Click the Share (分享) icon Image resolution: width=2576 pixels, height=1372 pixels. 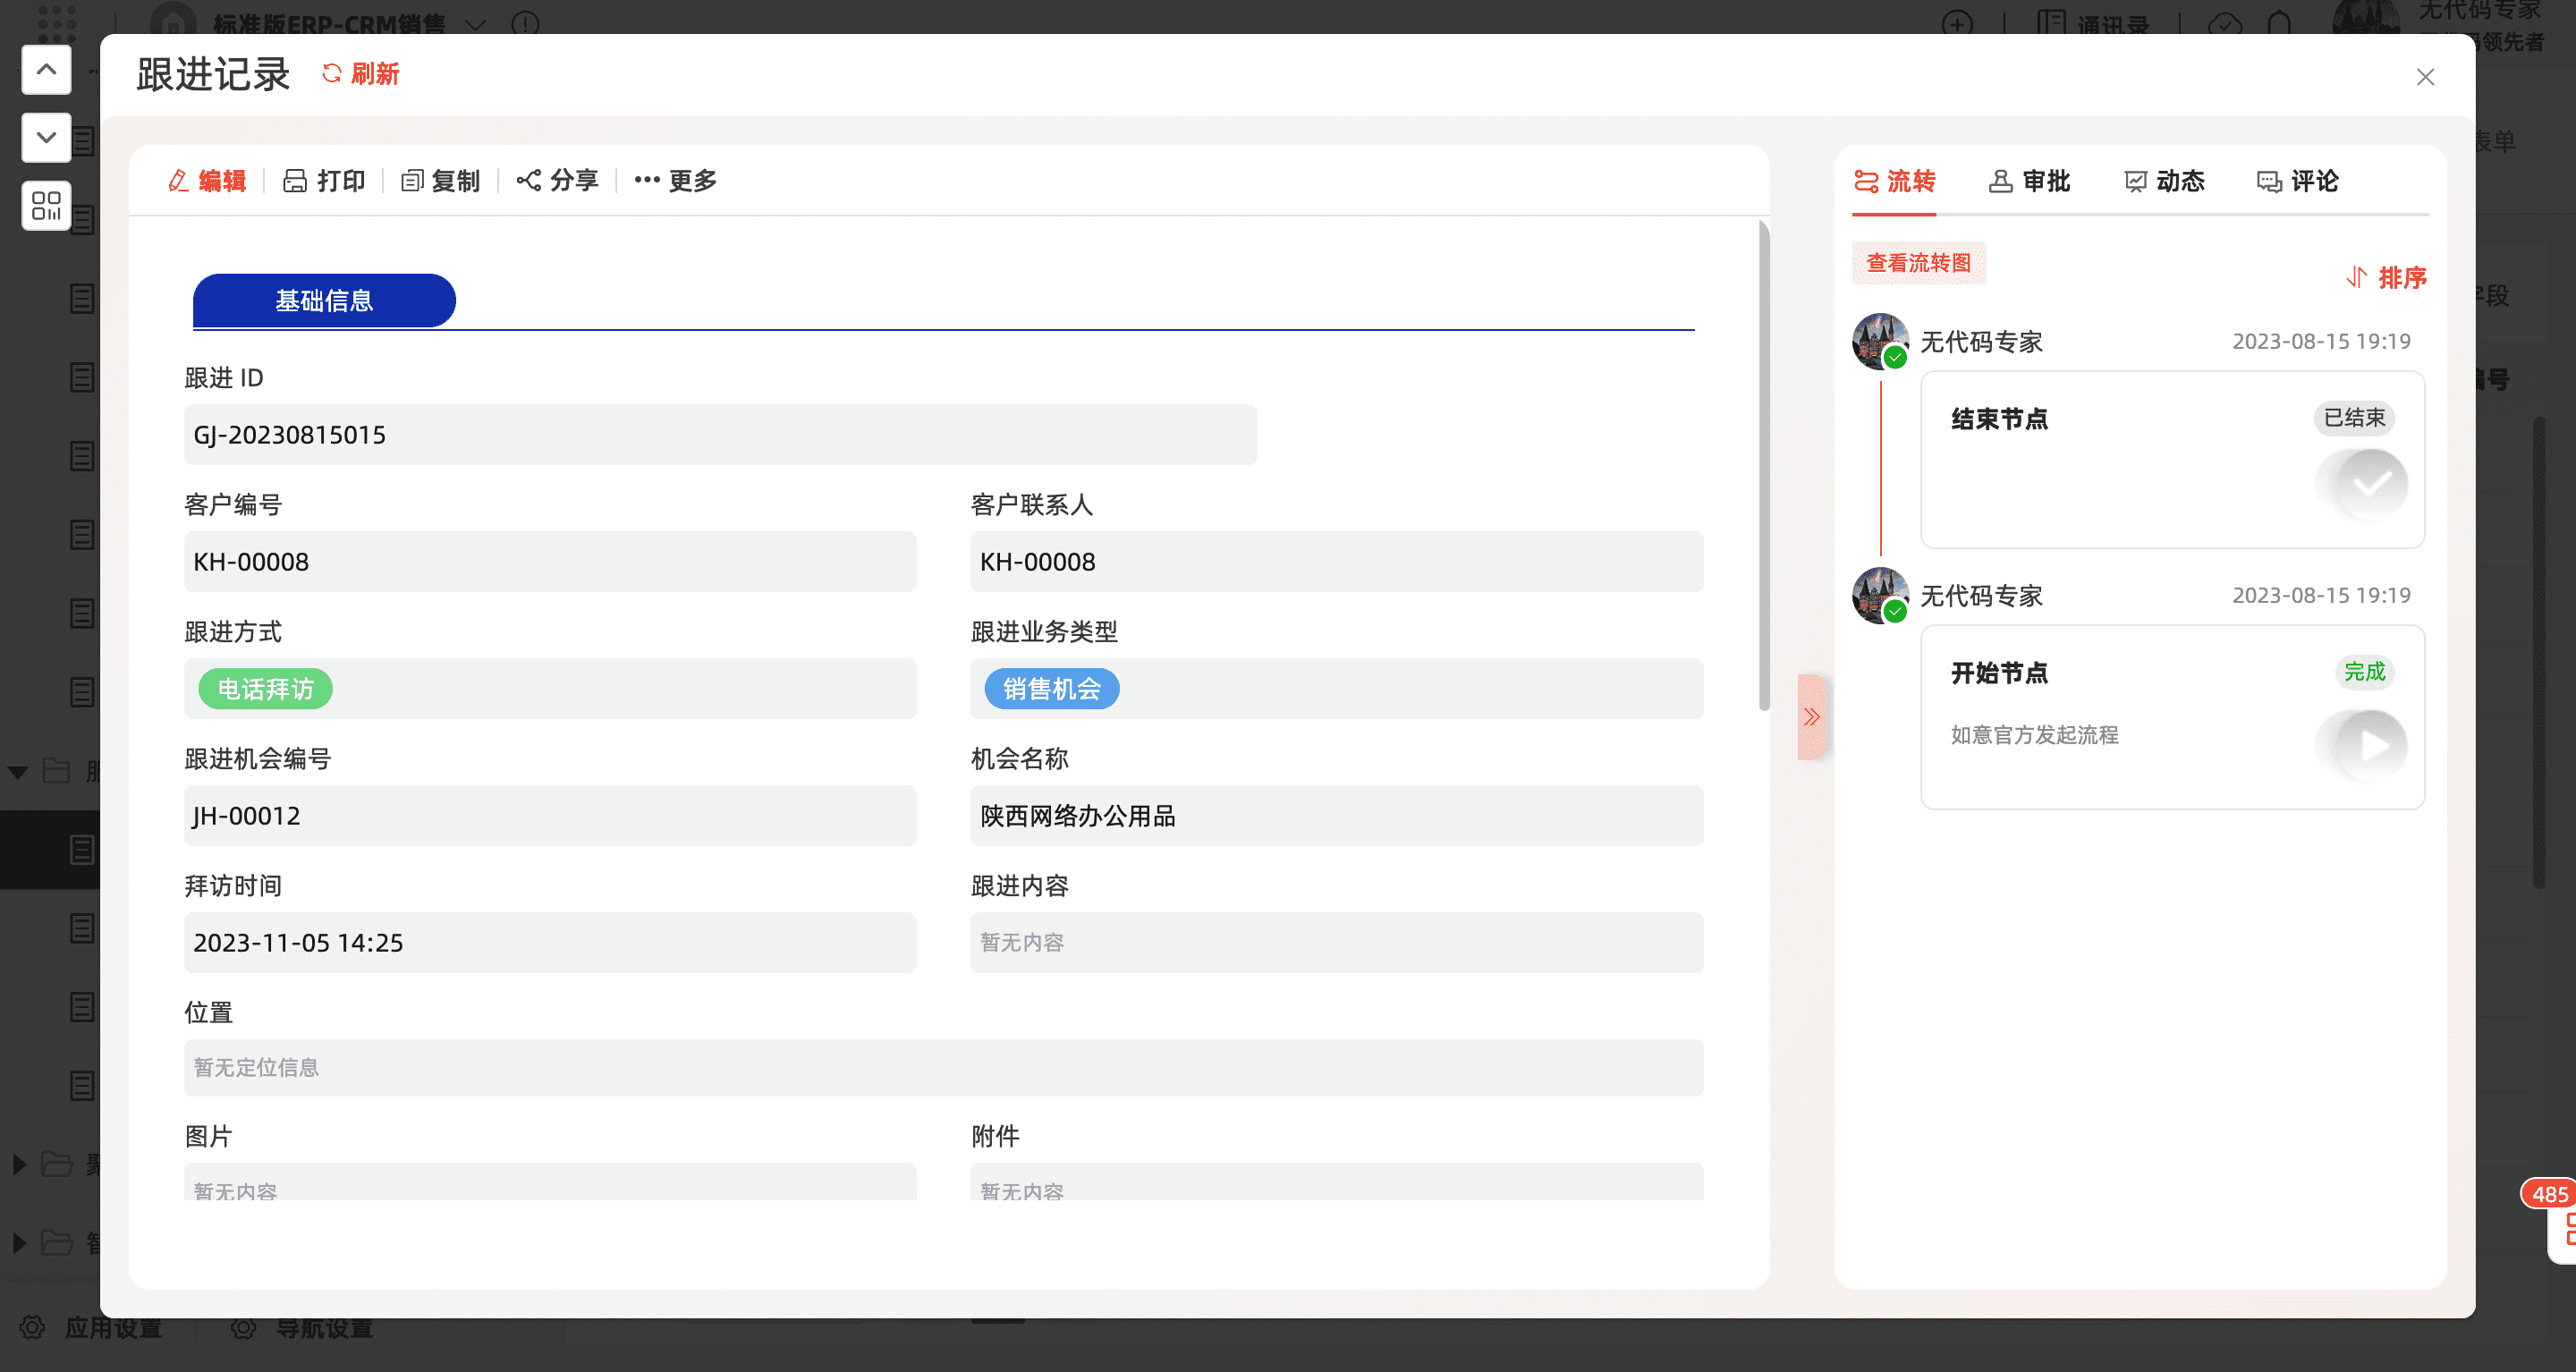528,181
